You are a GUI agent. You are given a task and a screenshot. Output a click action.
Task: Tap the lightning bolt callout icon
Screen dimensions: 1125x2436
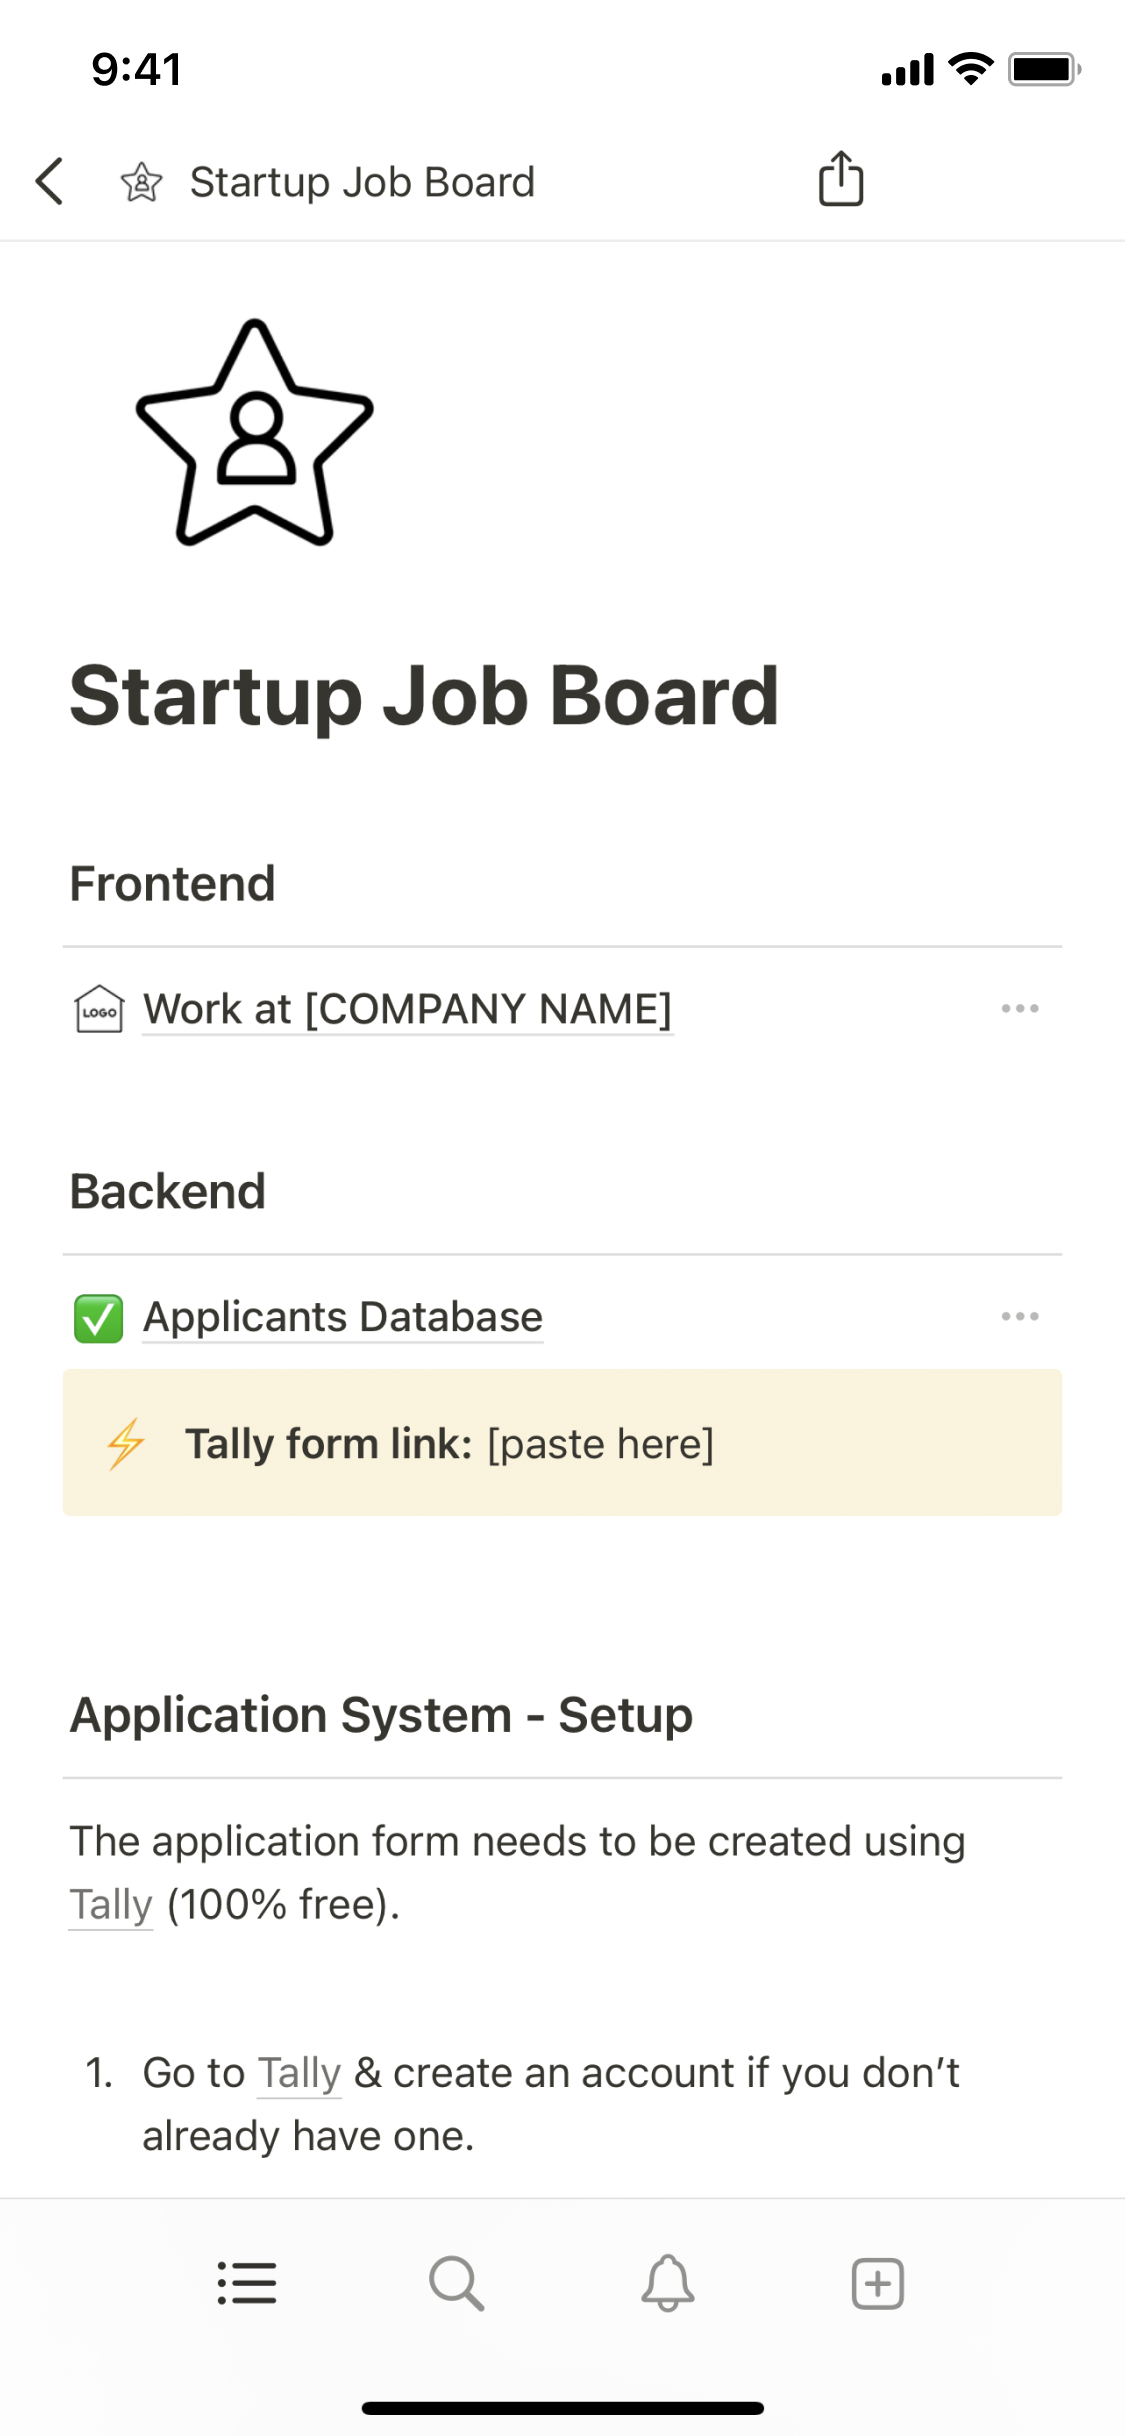127,1443
